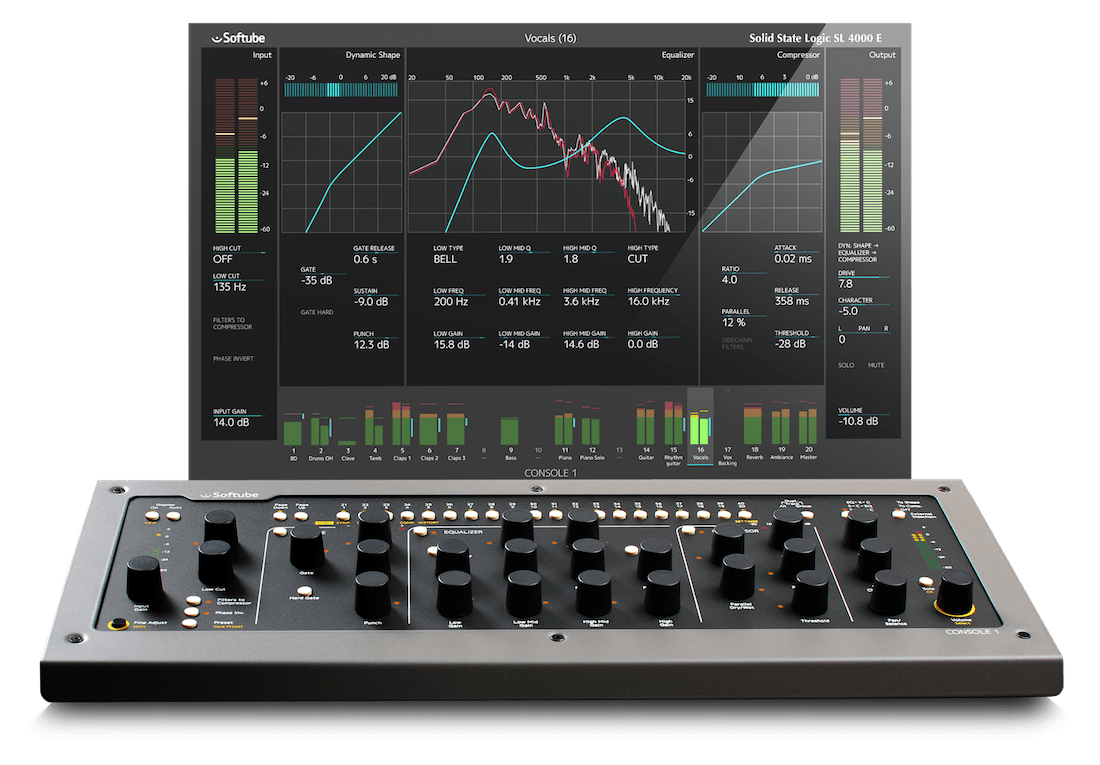Enable FILTERS TO COMPRESSOR on the screen

(233, 324)
